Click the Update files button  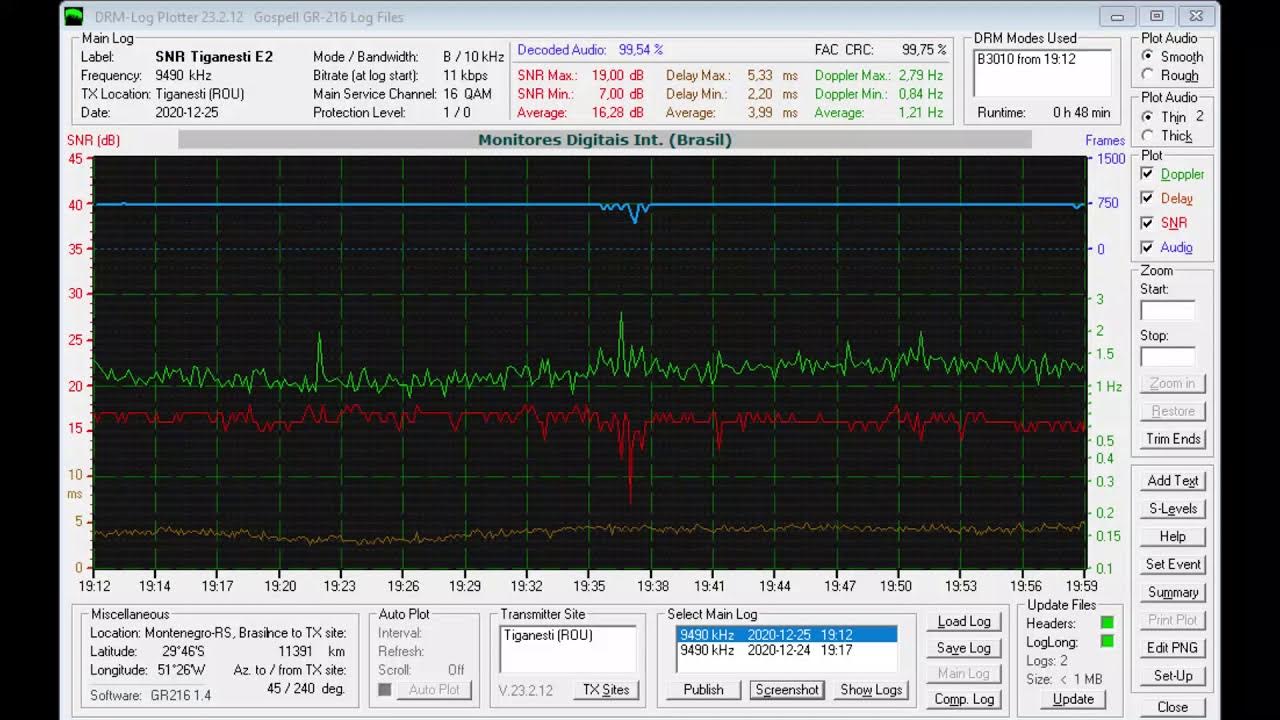pyautogui.click(x=1073, y=699)
